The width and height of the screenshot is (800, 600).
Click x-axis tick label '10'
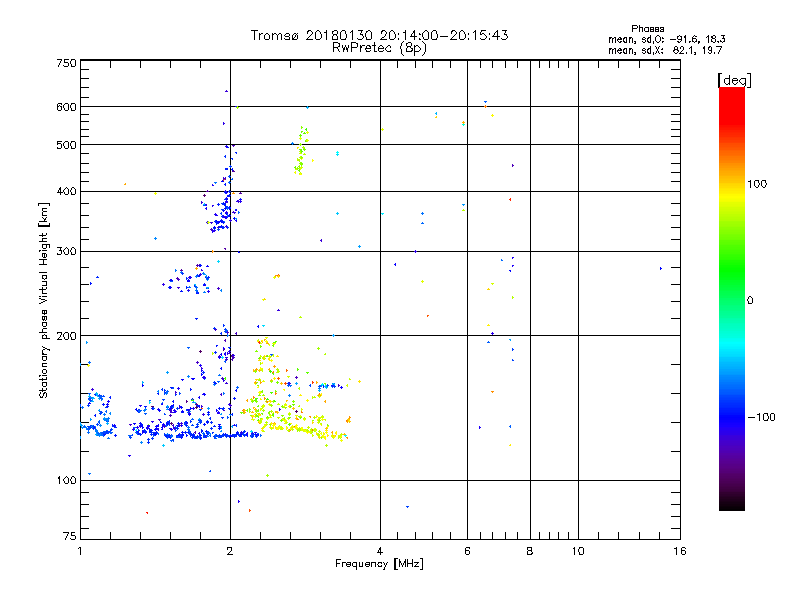(578, 551)
